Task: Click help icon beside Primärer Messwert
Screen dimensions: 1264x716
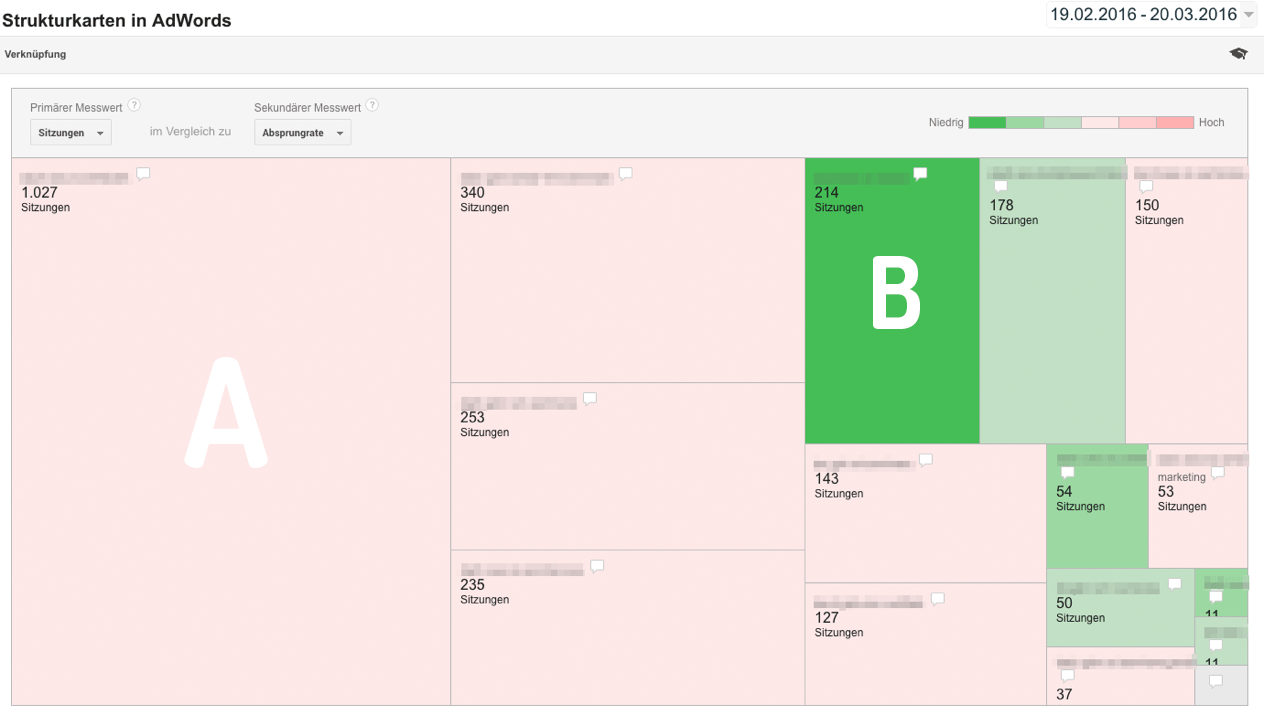Action: point(134,106)
